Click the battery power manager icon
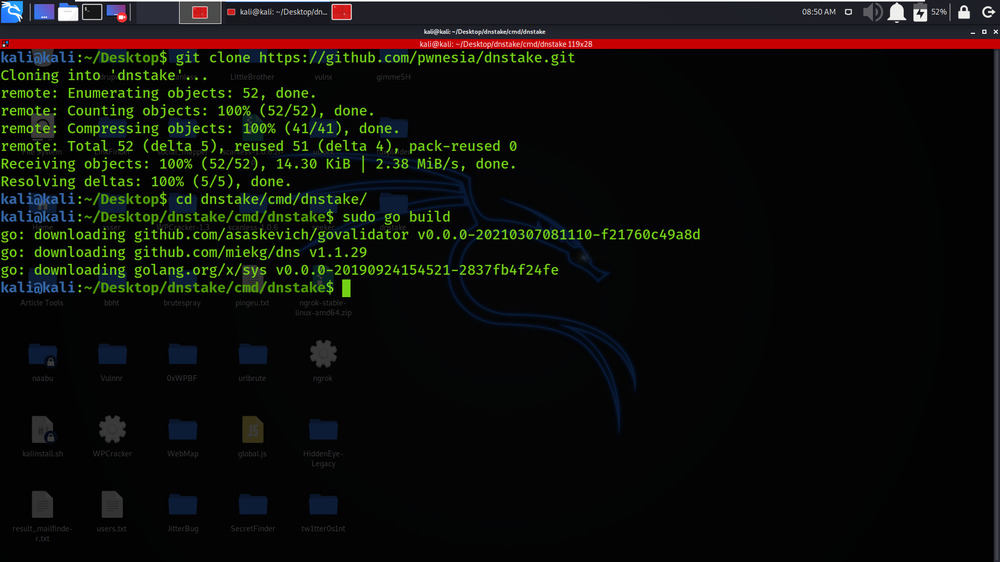This screenshot has width=1000, height=562. click(x=920, y=12)
